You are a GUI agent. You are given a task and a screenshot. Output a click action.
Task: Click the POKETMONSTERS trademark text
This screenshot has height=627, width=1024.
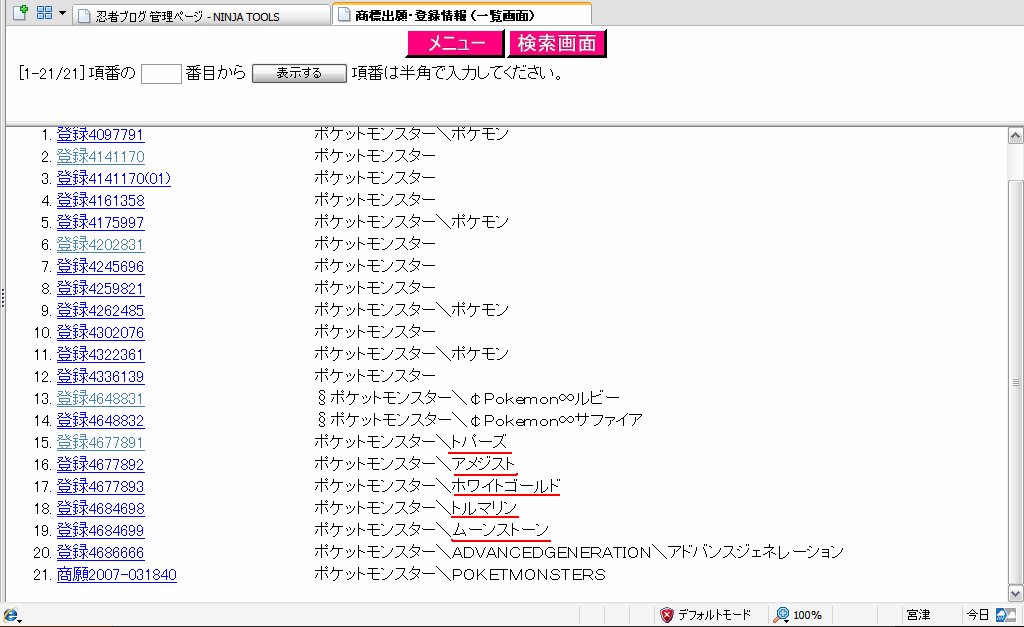pyautogui.click(x=528, y=575)
